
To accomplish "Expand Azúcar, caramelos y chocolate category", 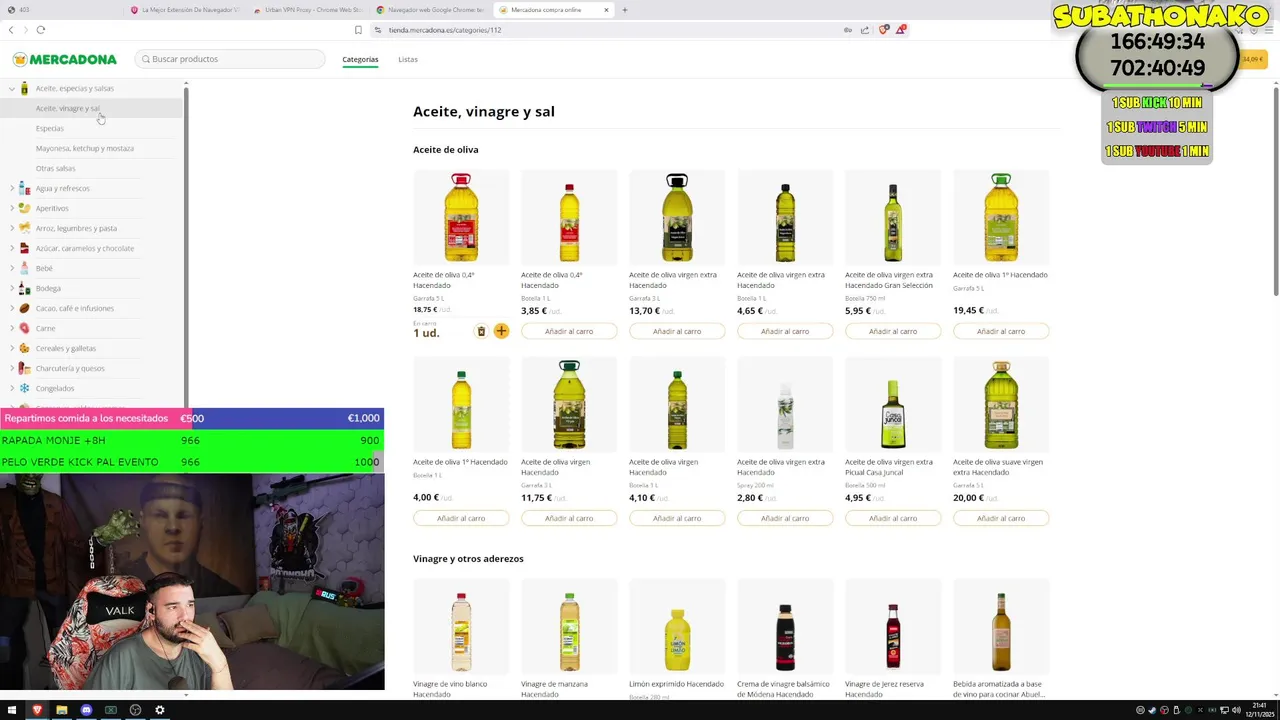I will click(x=12, y=248).
